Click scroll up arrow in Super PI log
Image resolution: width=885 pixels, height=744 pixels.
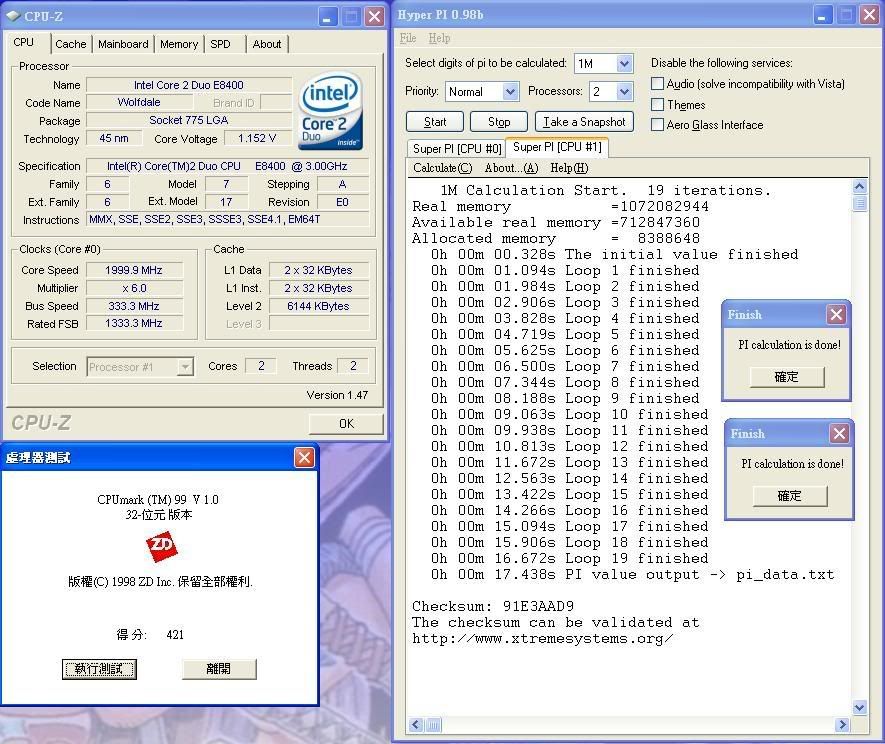click(x=860, y=187)
